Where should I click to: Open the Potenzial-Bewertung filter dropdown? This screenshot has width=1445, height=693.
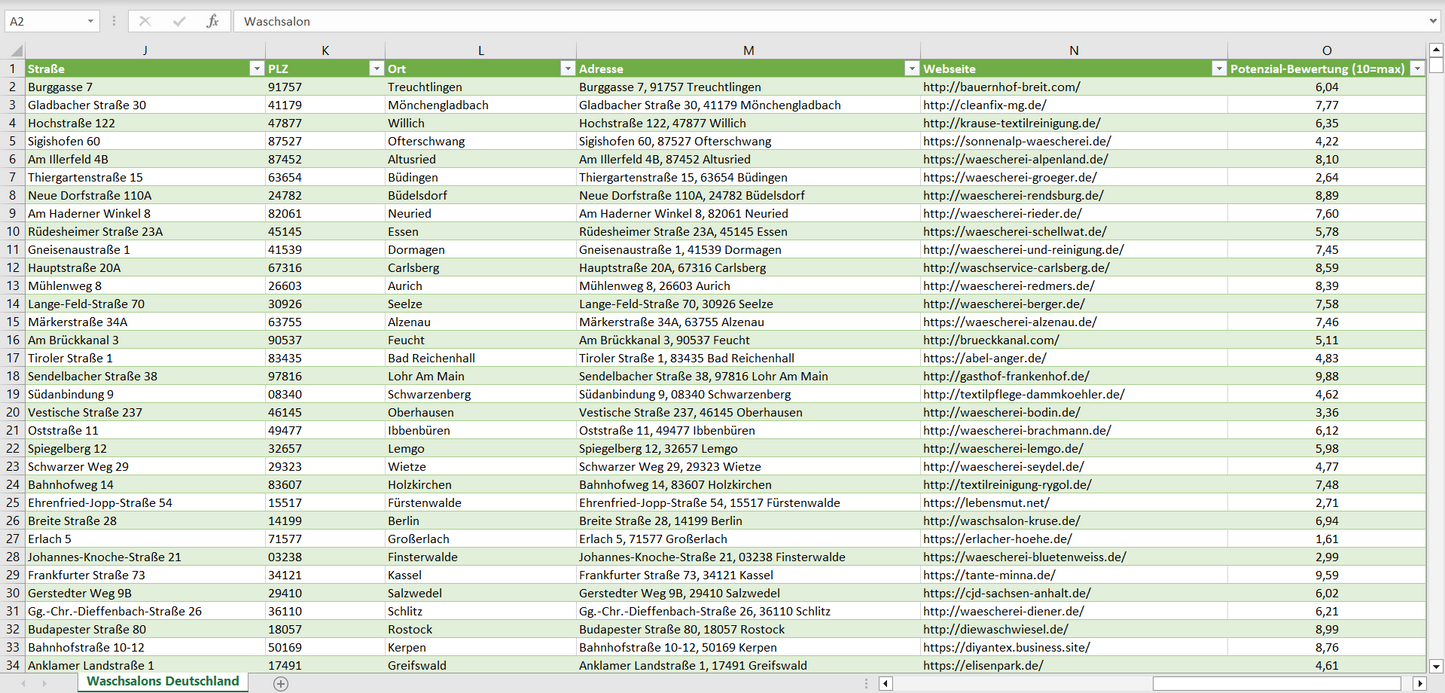pyautogui.click(x=1417, y=69)
